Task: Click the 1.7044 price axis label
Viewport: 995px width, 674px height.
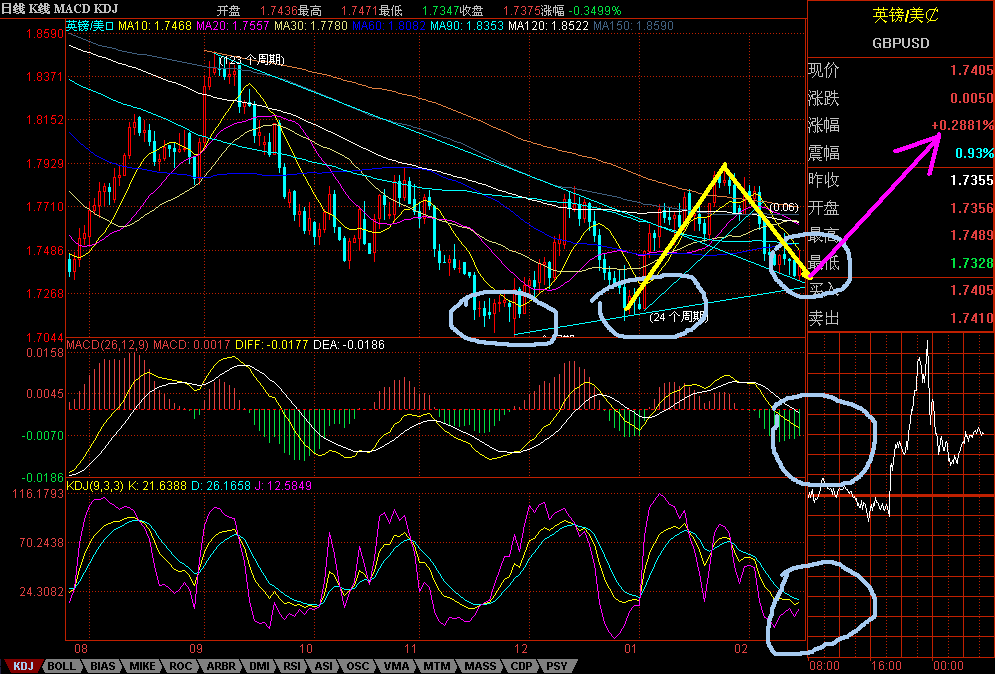Action: tap(44, 337)
